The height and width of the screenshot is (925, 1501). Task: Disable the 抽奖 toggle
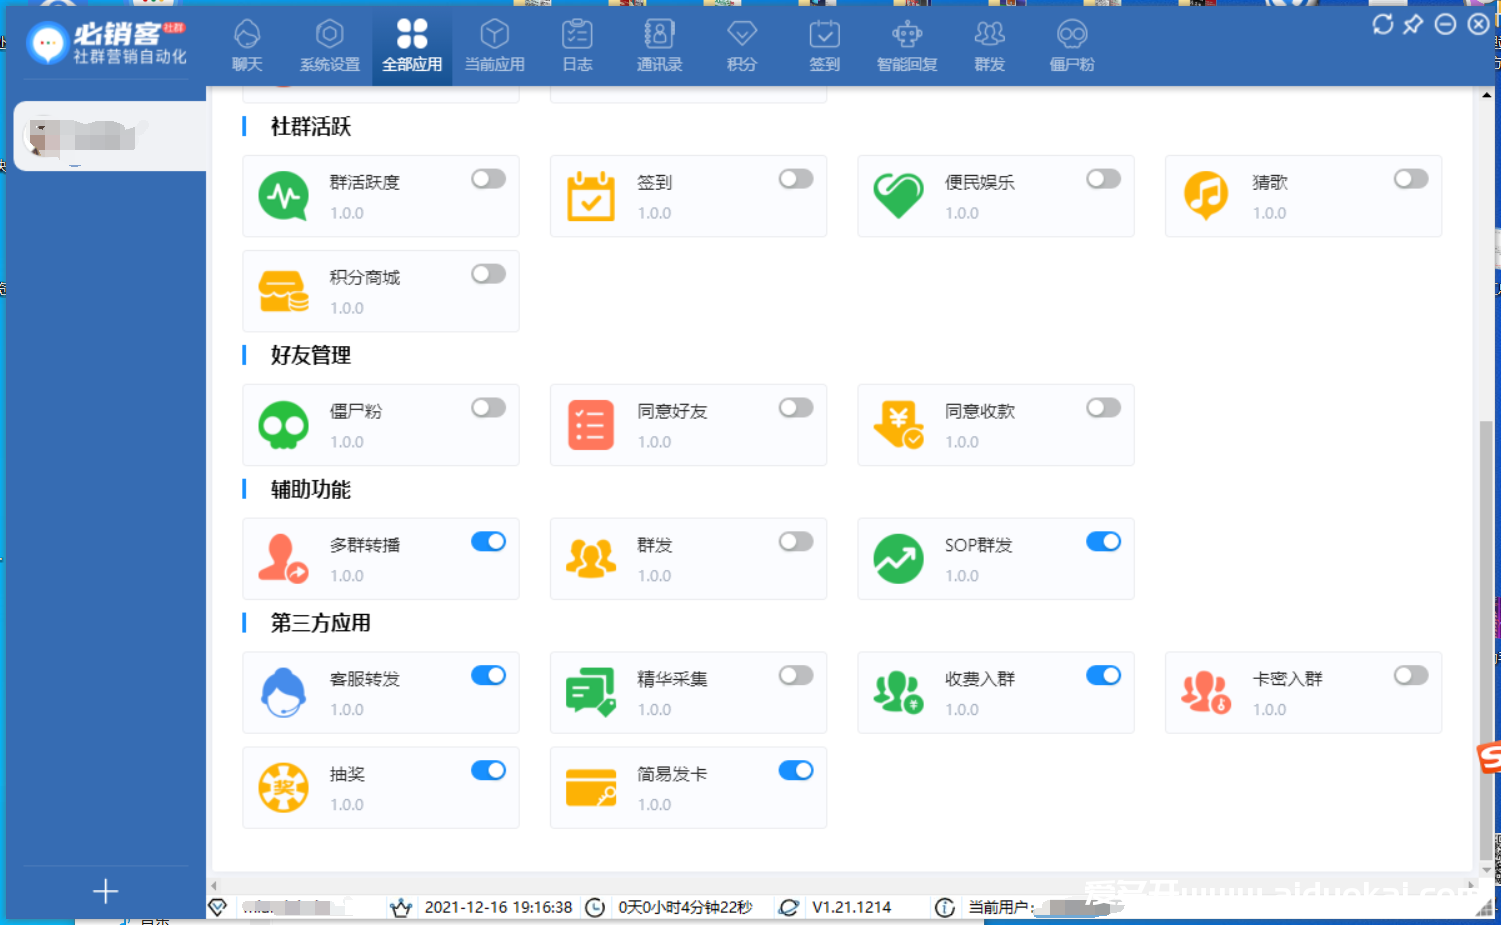coord(489,771)
